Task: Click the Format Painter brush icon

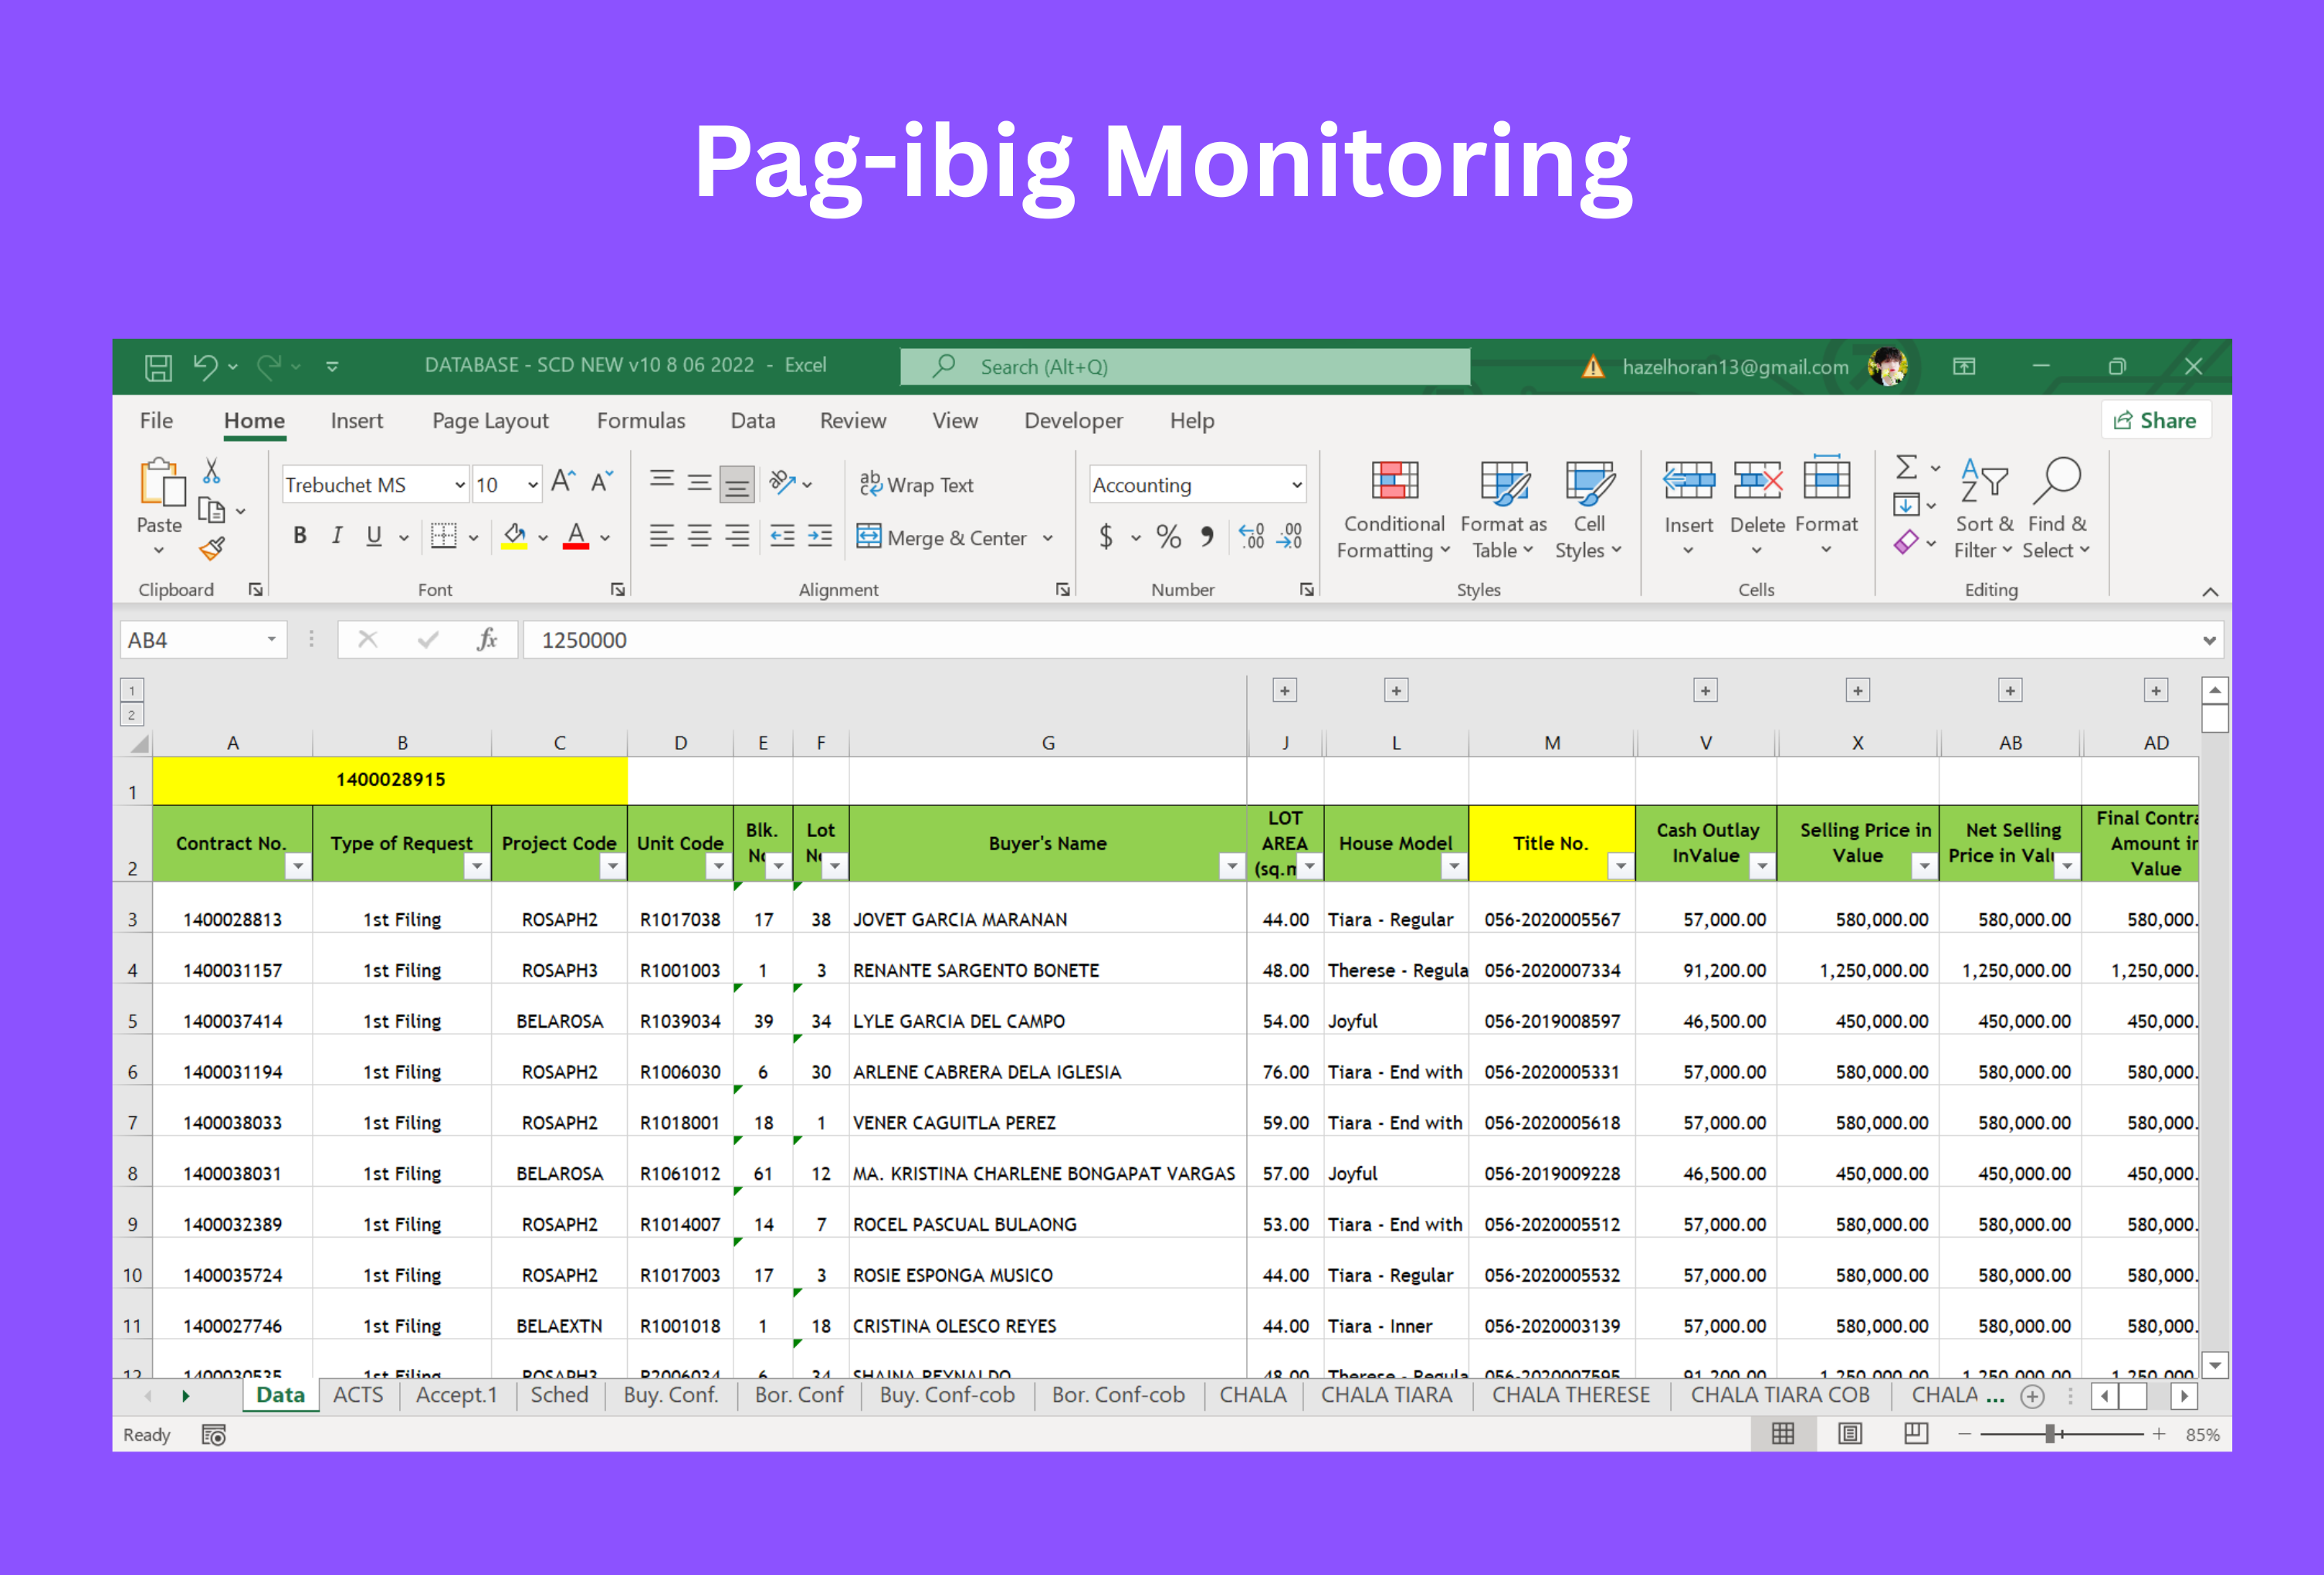Action: coord(212,549)
